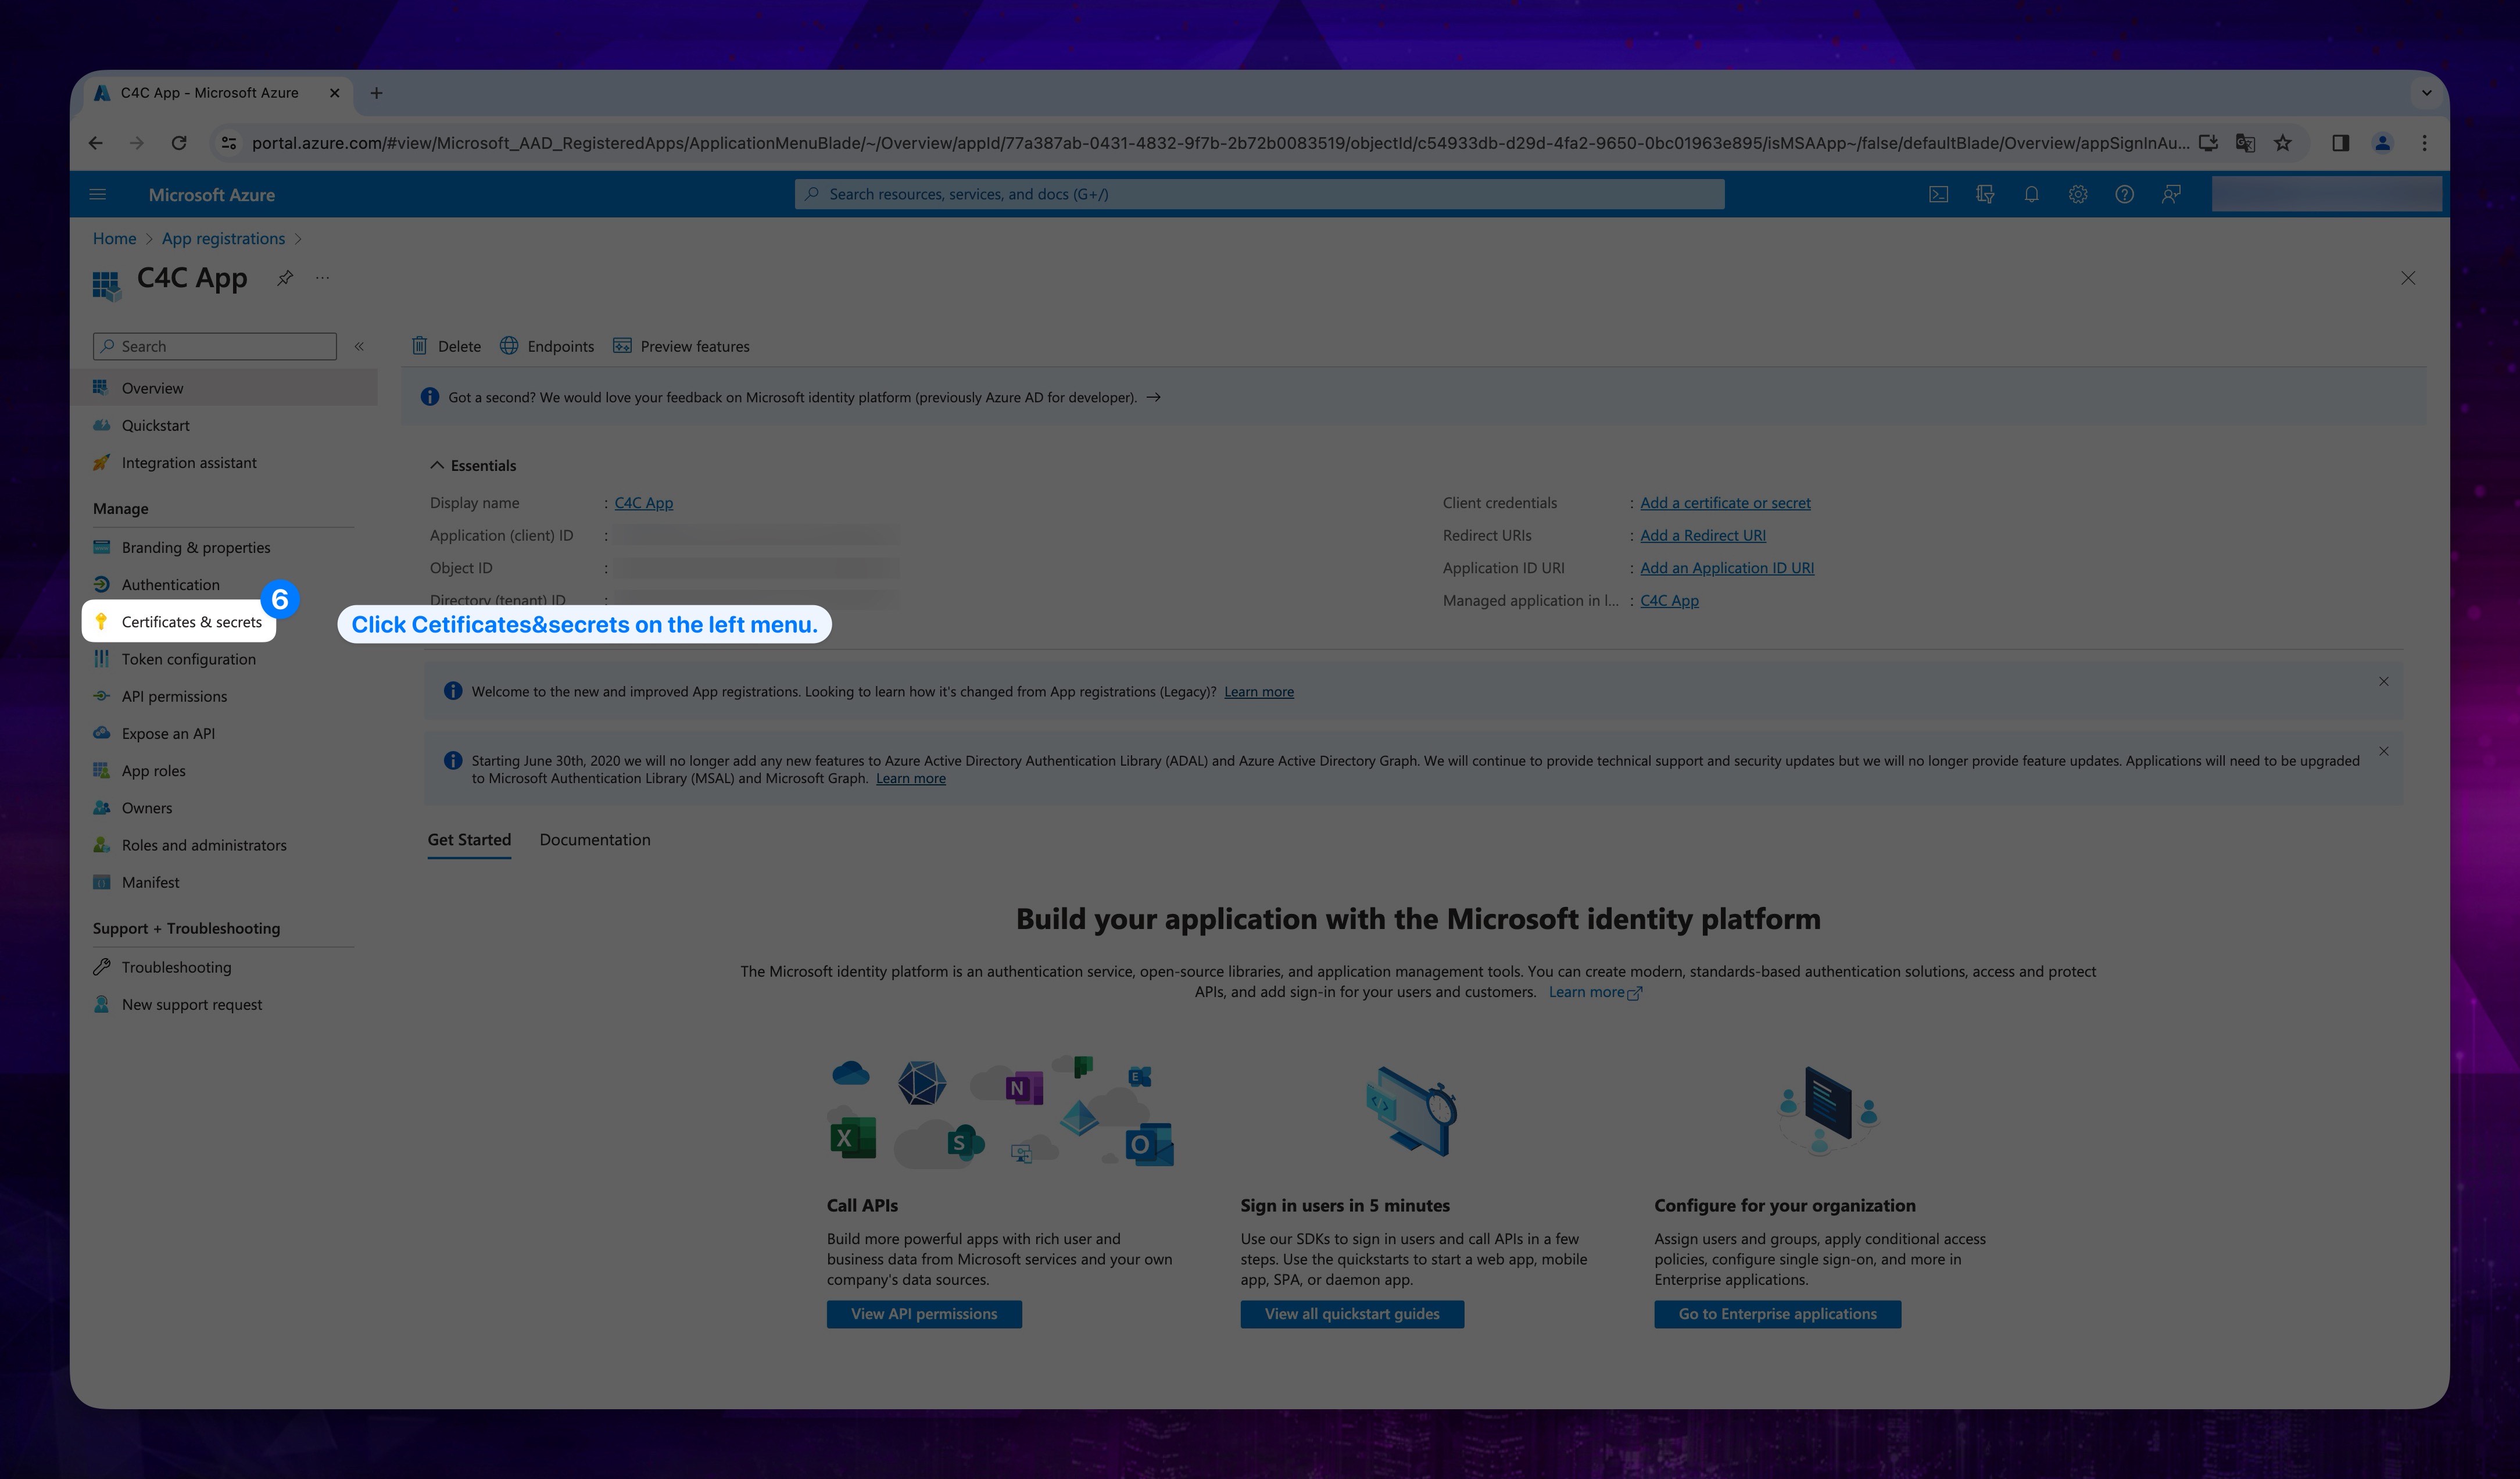Open Certificates & secrets
The image size is (2520, 1479).
pos(180,622)
